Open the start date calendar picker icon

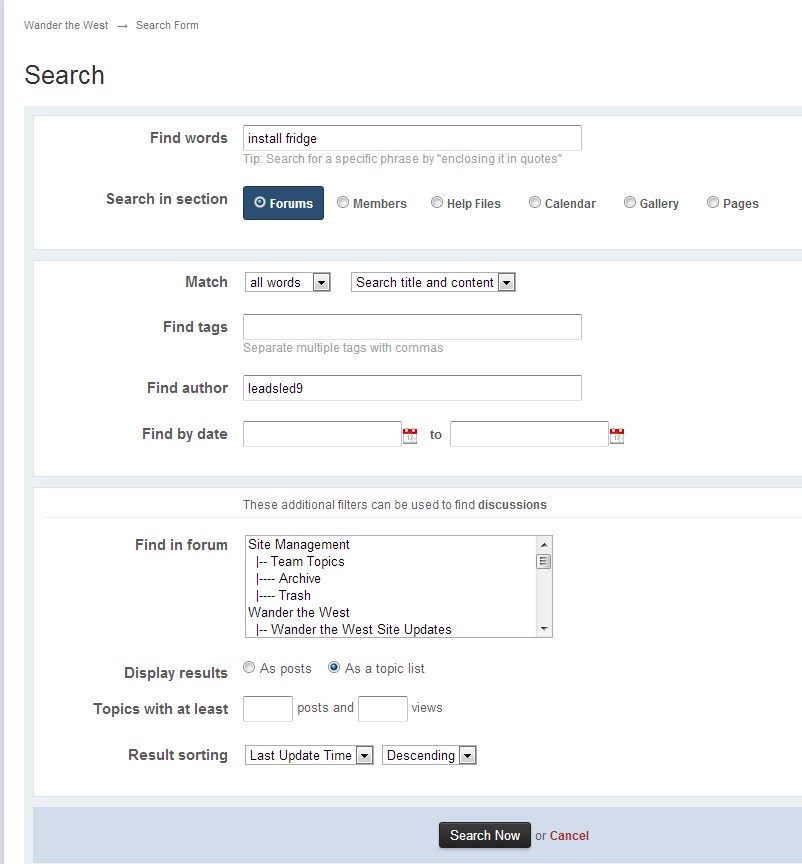coord(410,435)
